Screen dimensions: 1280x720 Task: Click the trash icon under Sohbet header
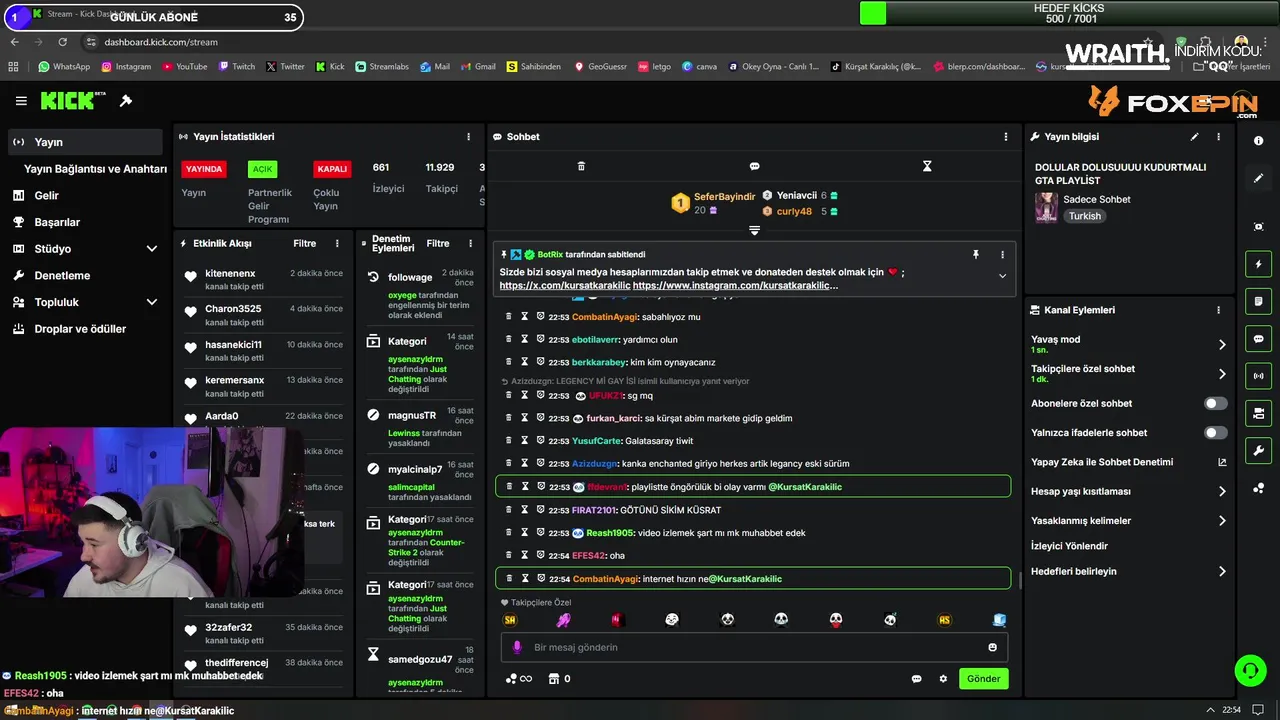581,166
